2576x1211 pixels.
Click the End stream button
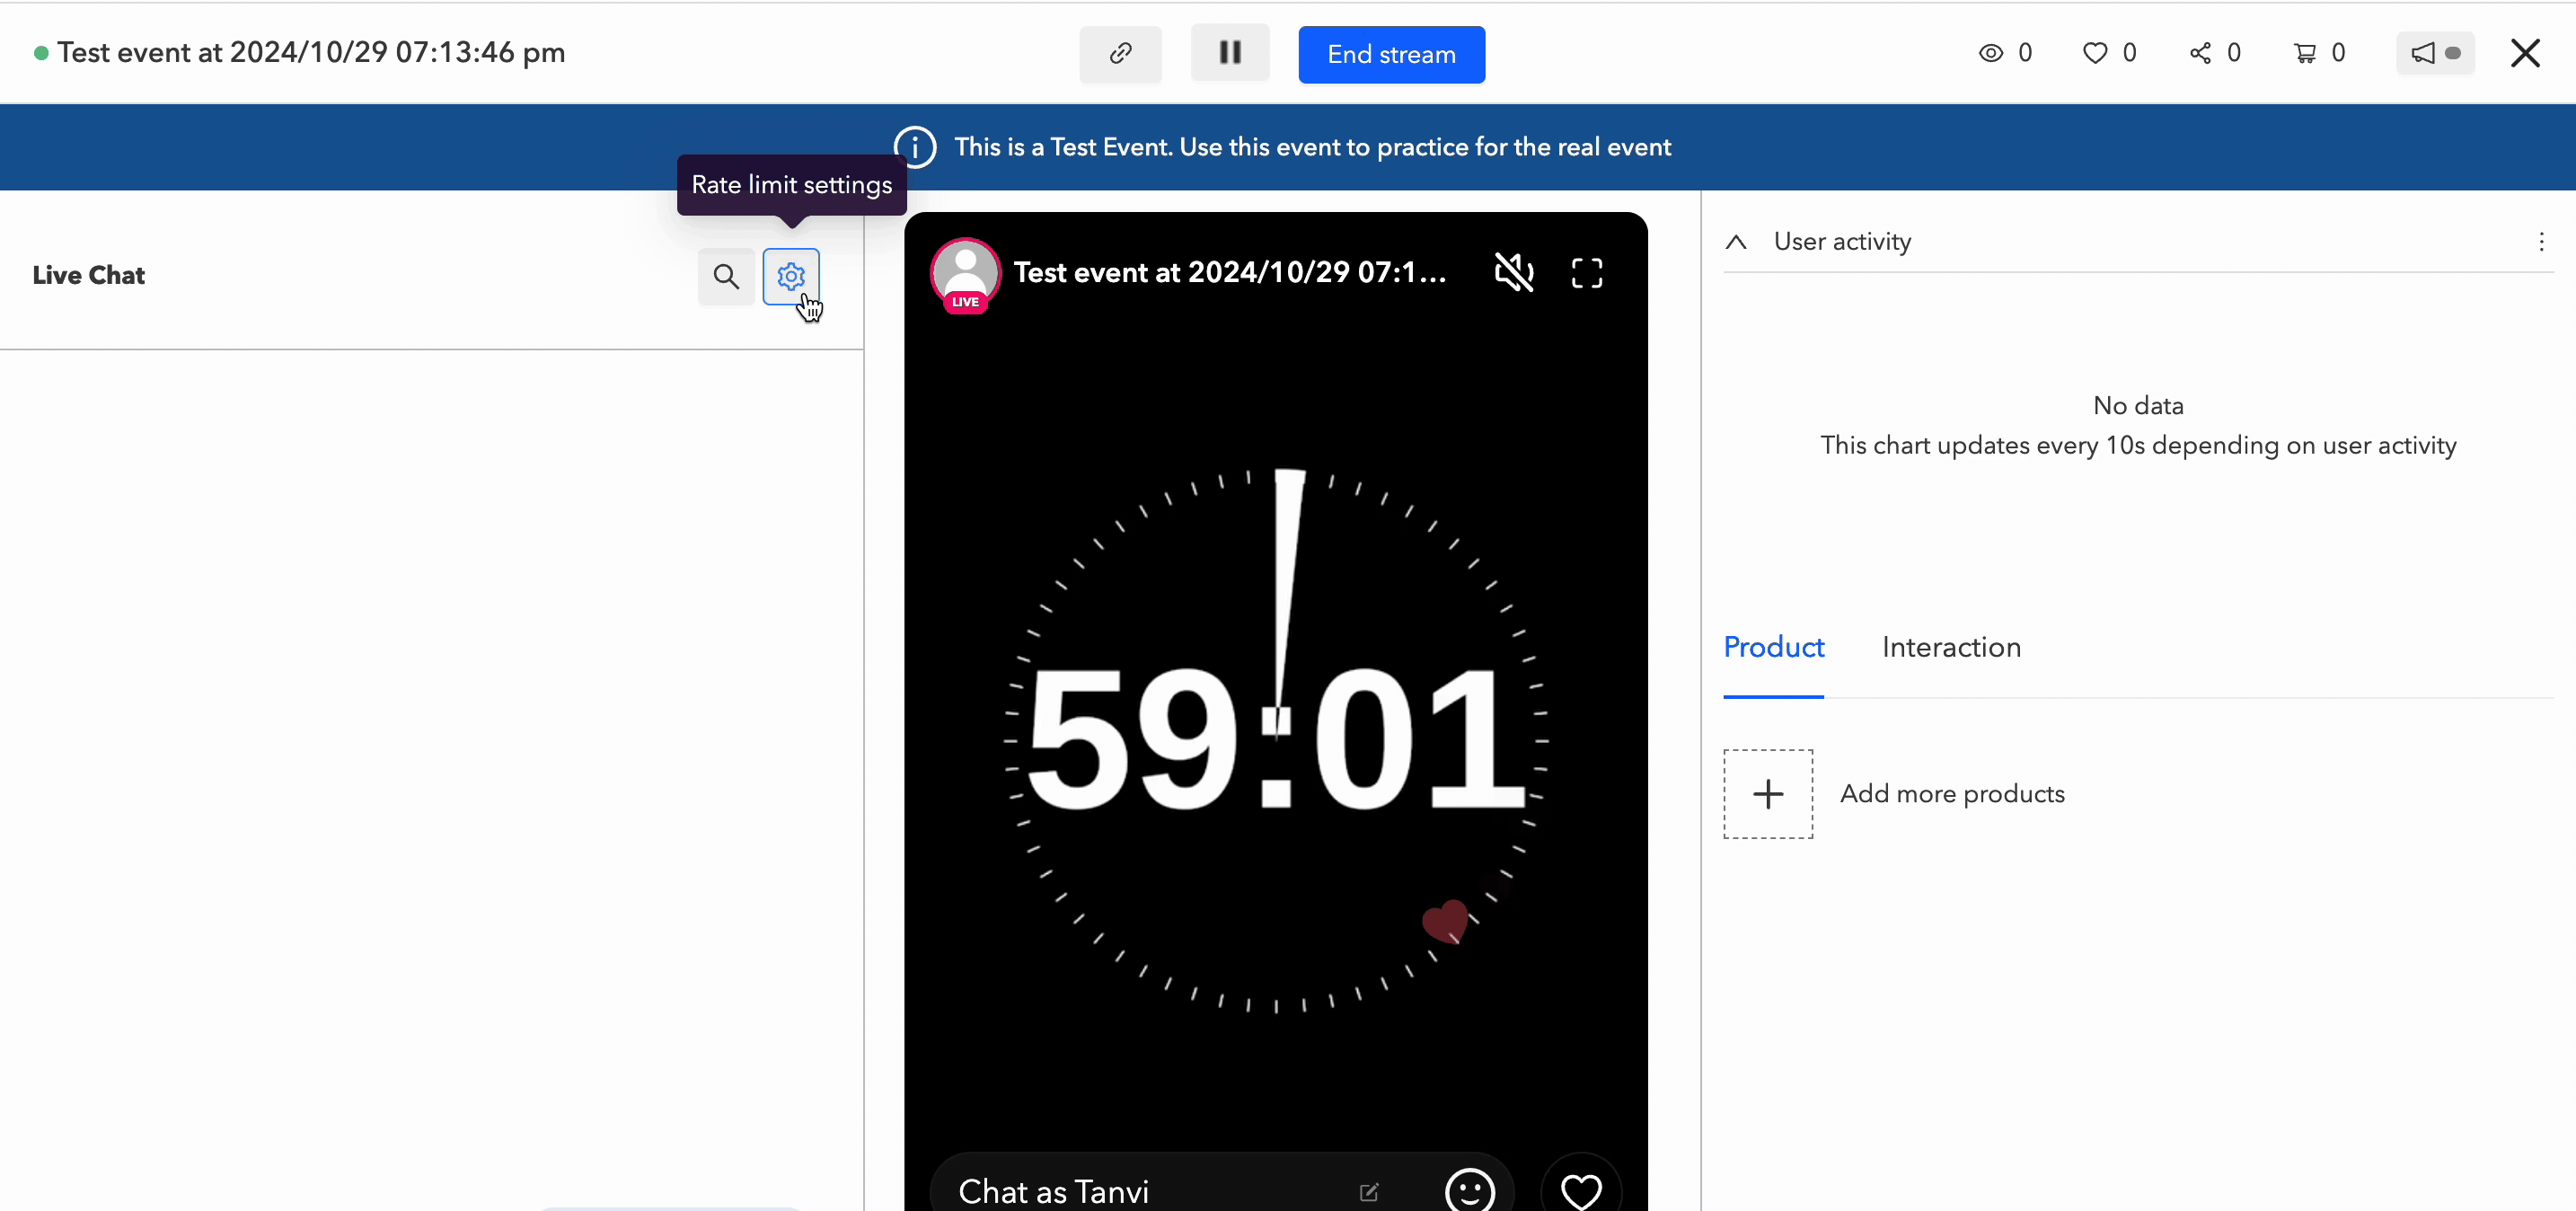1391,54
